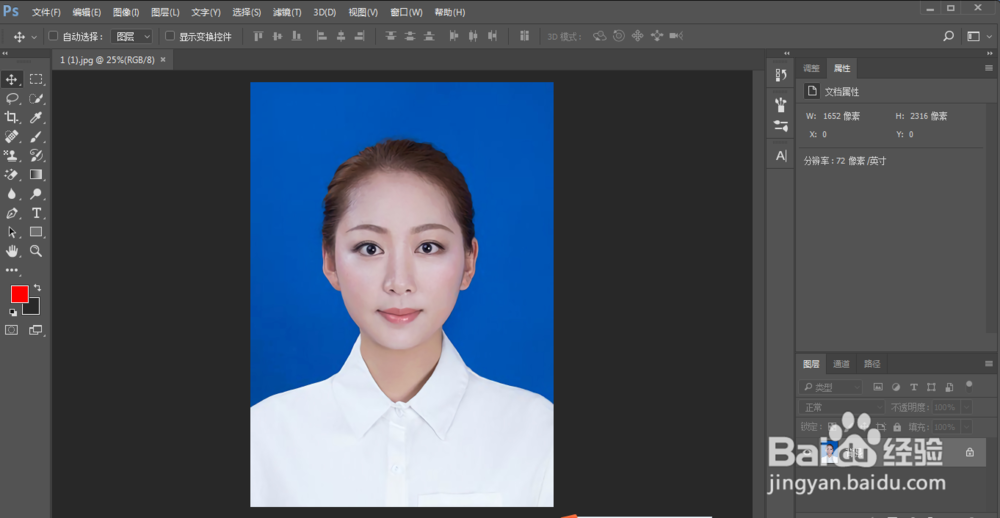Screen dimensions: 1000x518
Task: Select the Gradient tool
Action: (36, 174)
